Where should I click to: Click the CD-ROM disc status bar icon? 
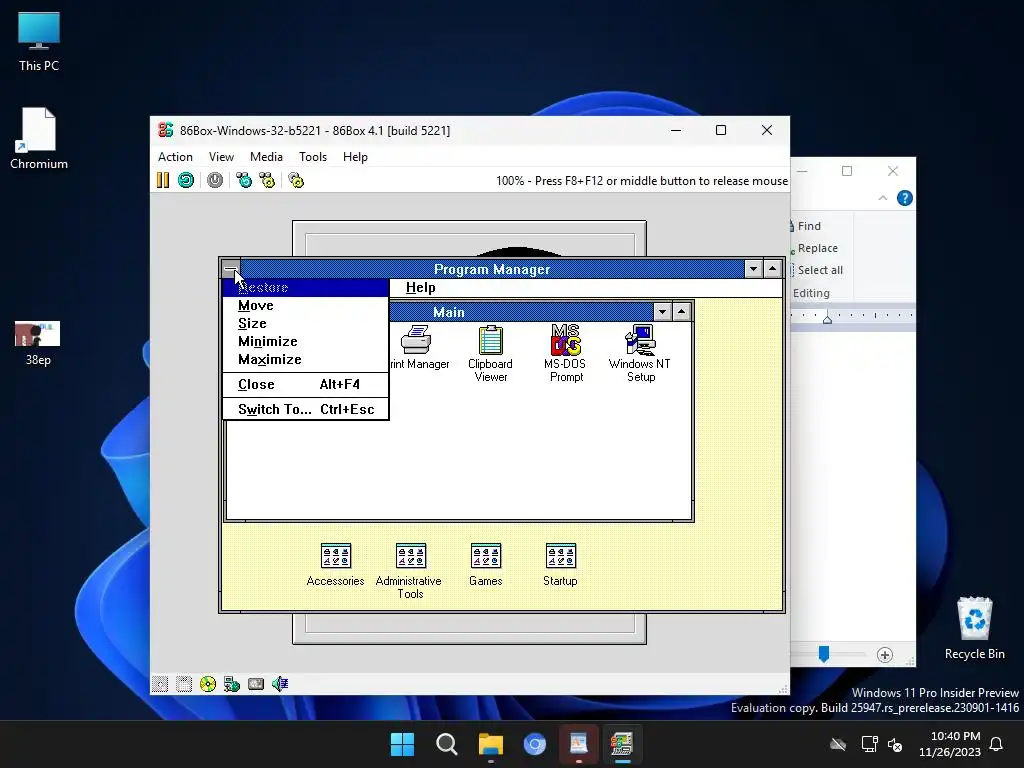[208, 684]
